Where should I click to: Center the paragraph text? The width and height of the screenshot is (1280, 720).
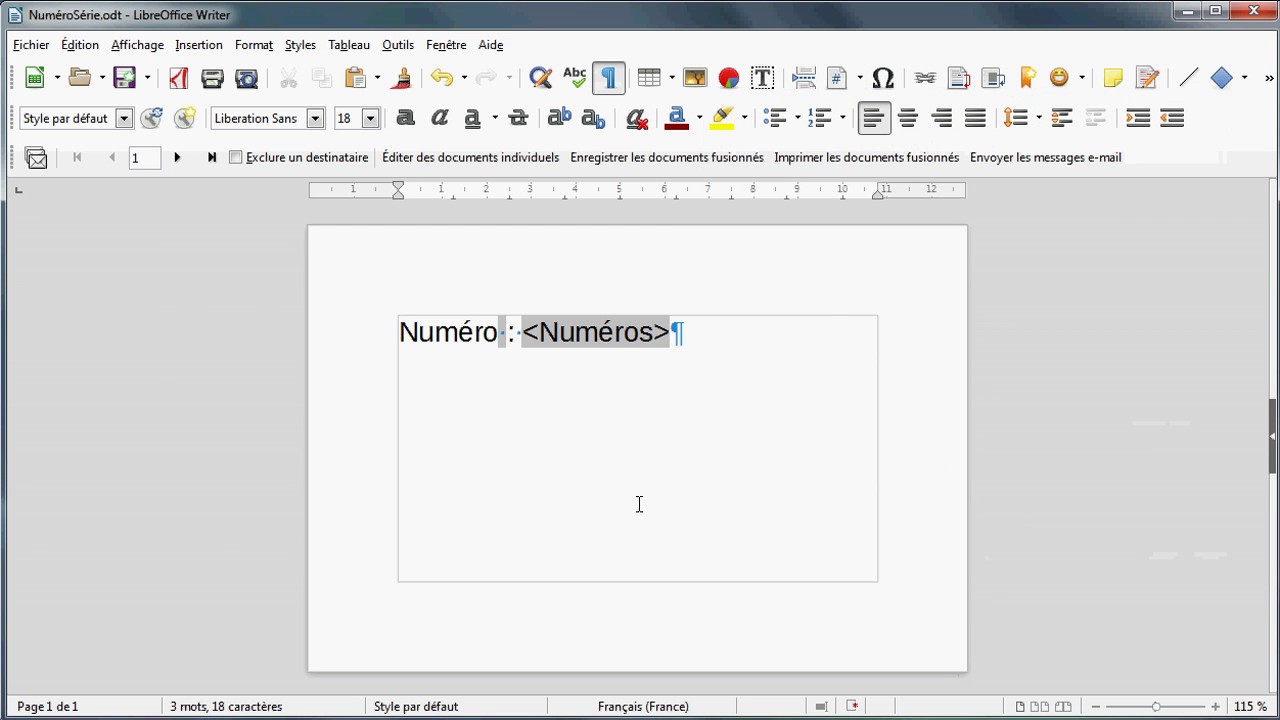908,118
